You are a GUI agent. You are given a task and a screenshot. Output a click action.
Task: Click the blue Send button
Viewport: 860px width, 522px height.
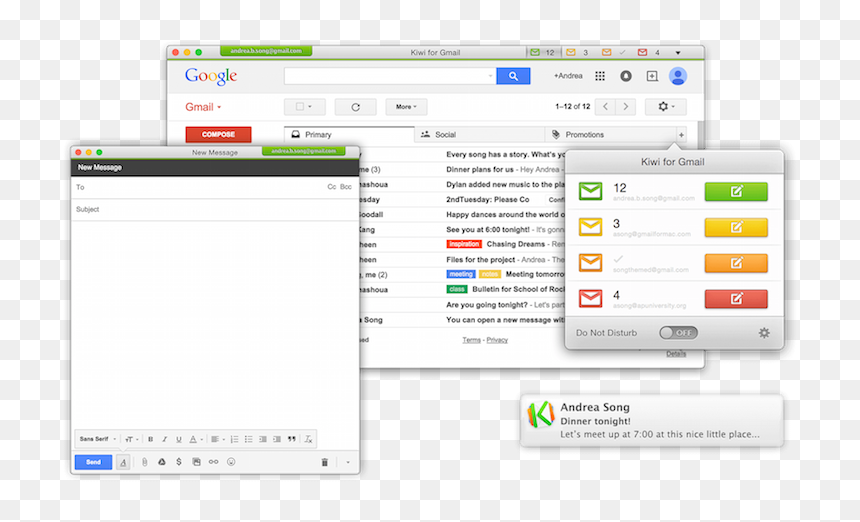[x=93, y=462]
